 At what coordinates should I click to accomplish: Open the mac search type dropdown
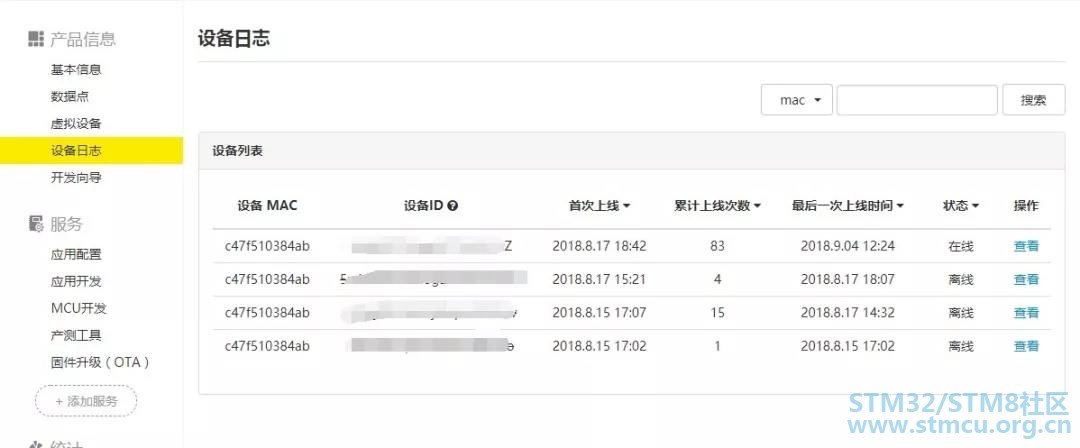tap(797, 100)
